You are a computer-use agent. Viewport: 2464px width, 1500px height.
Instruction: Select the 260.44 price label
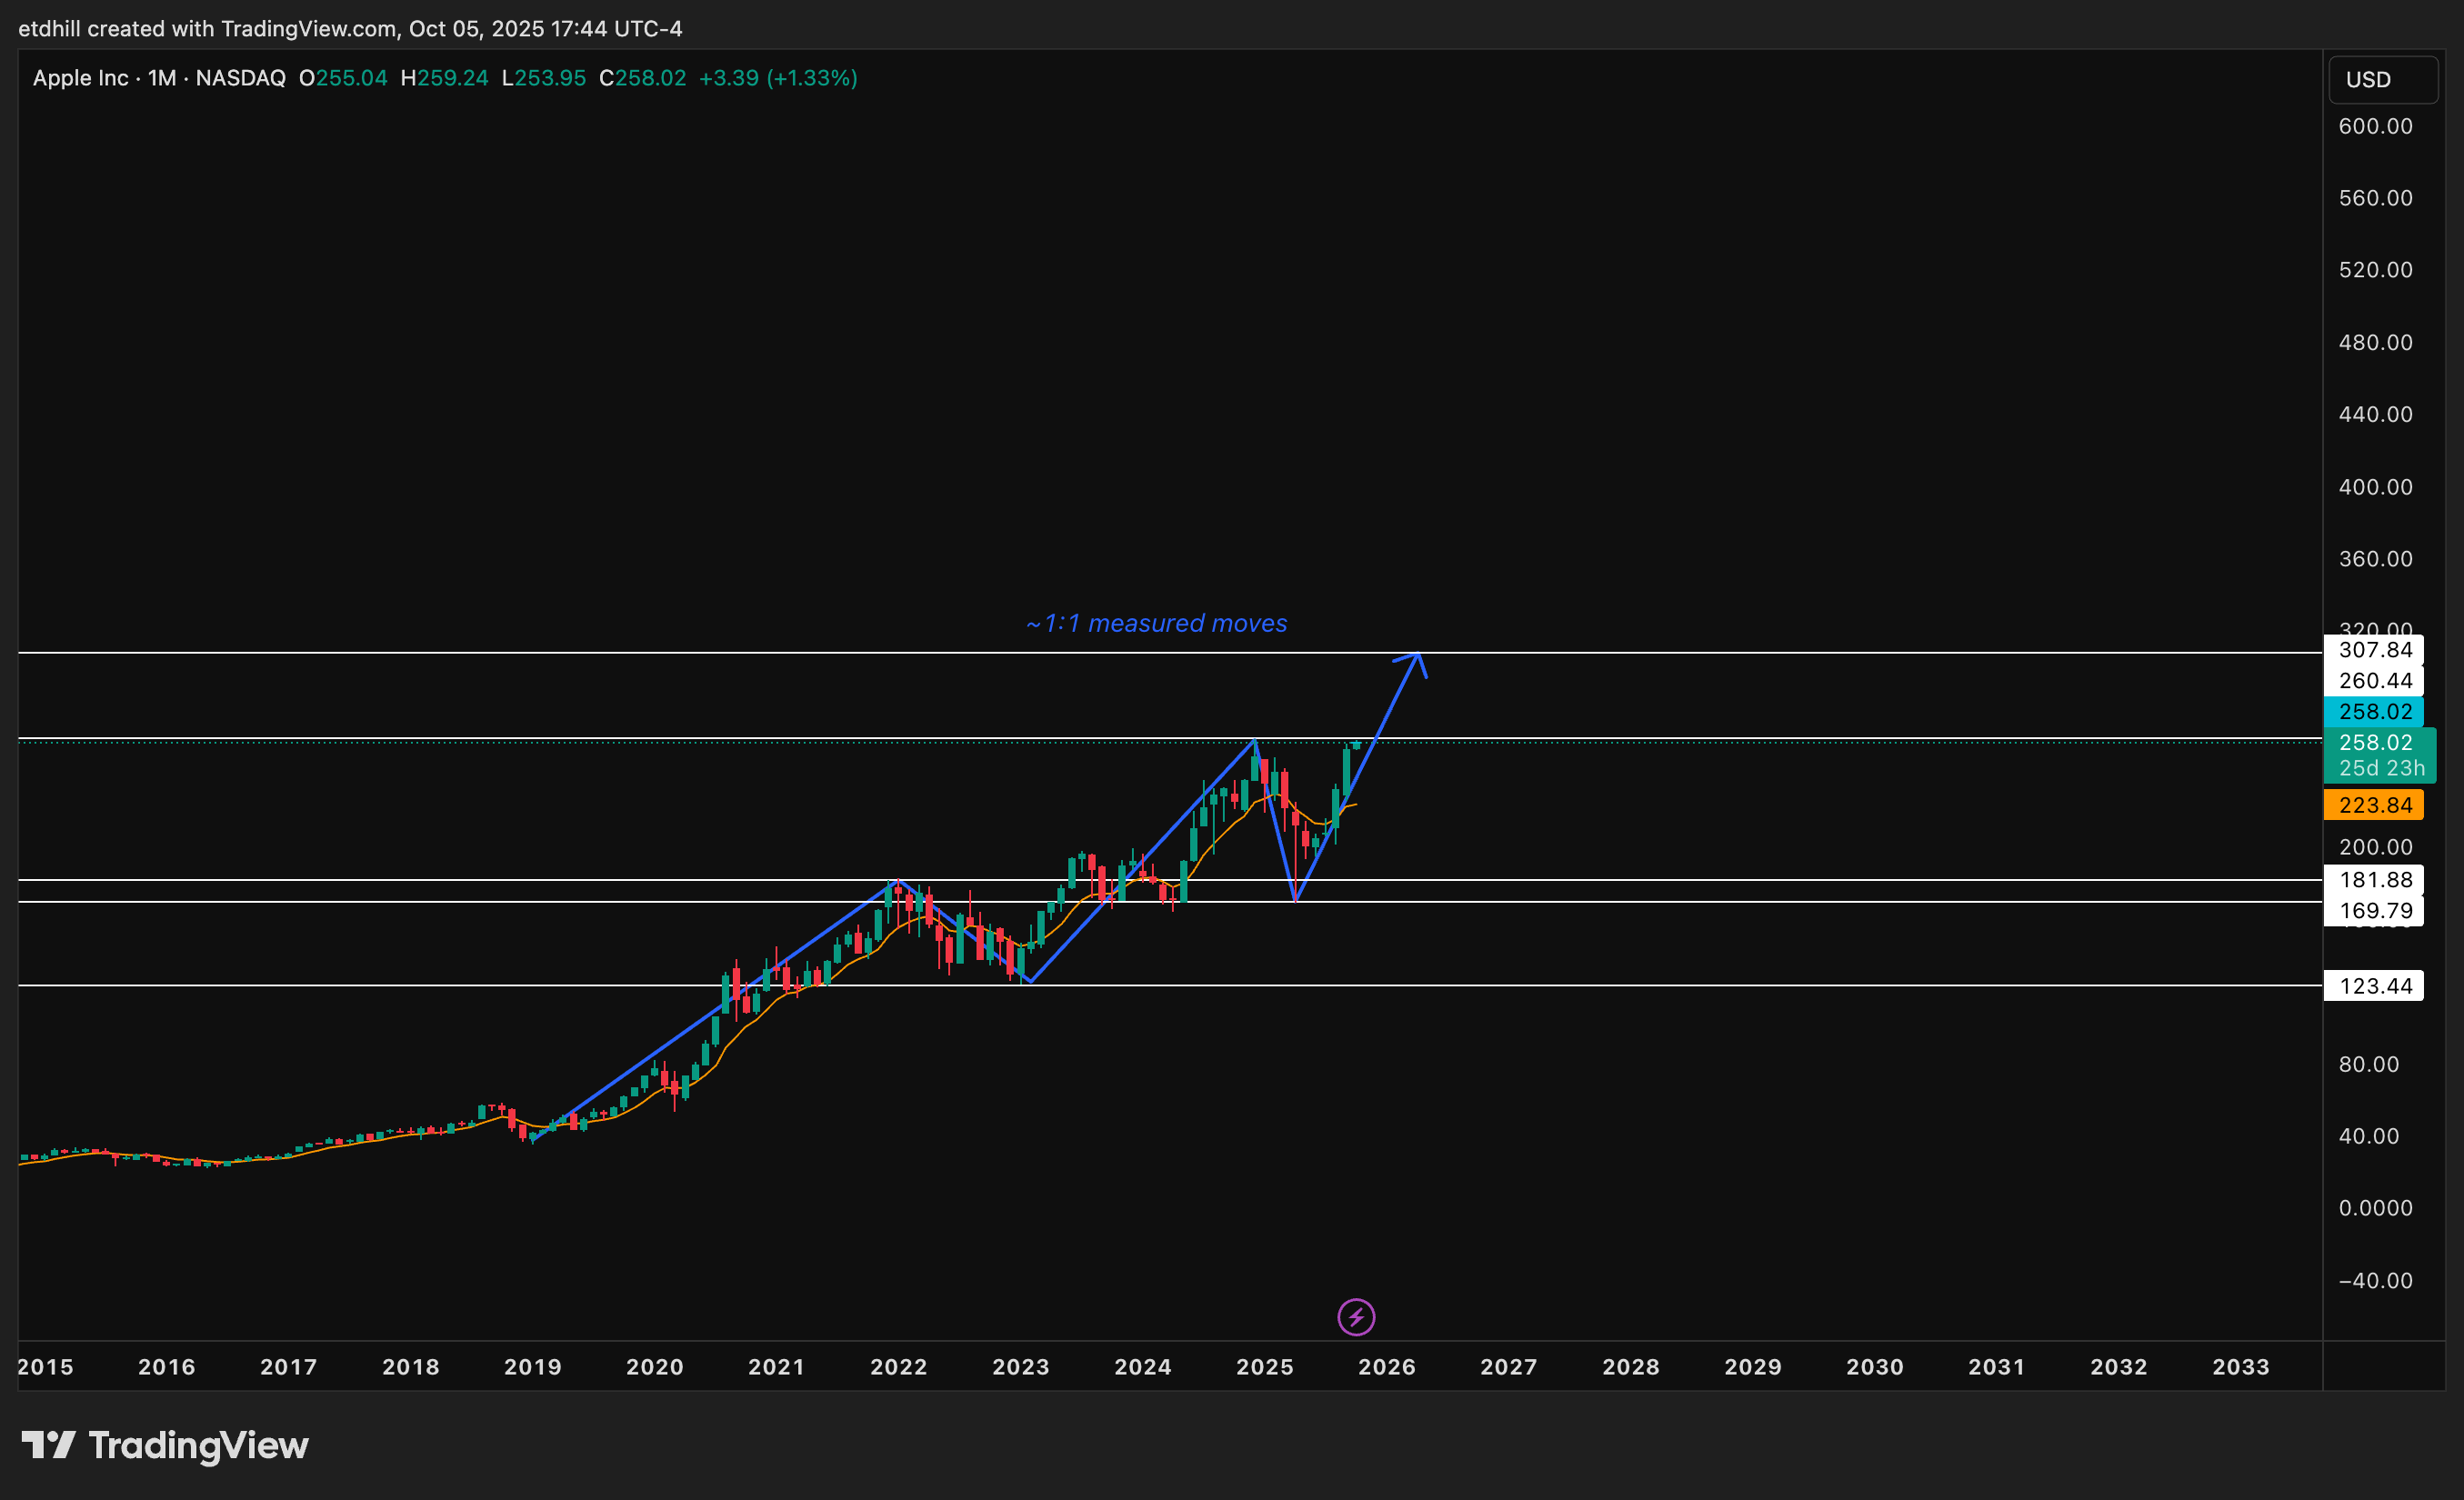click(x=2374, y=681)
